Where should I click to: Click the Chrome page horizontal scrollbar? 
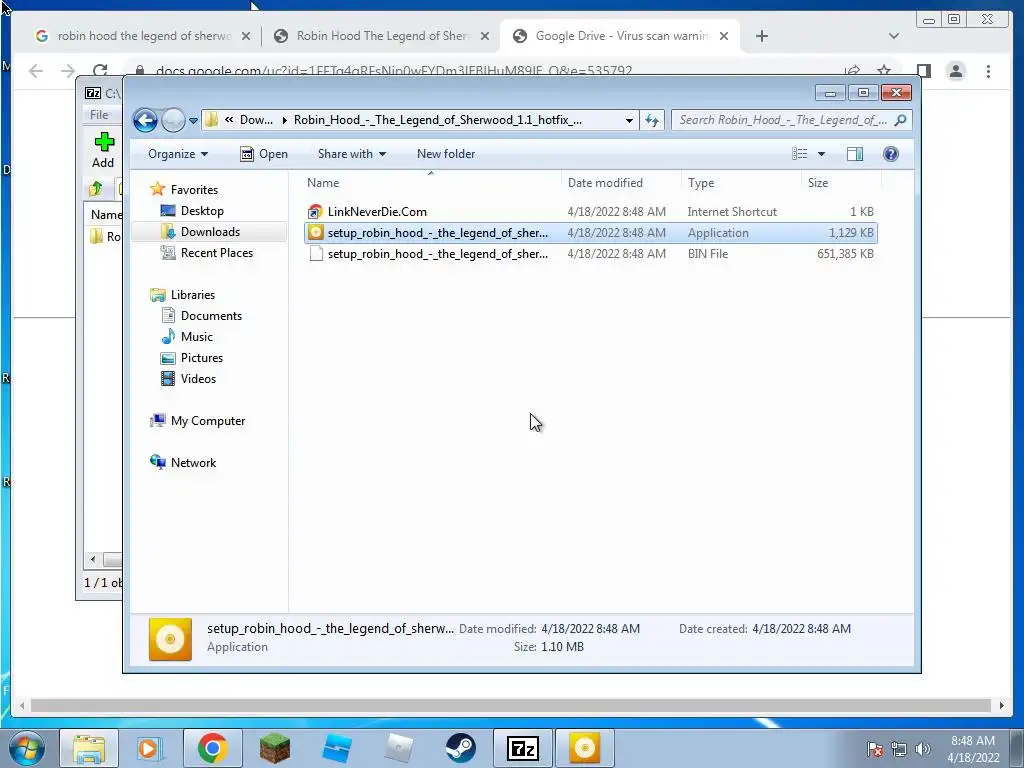pos(511,705)
